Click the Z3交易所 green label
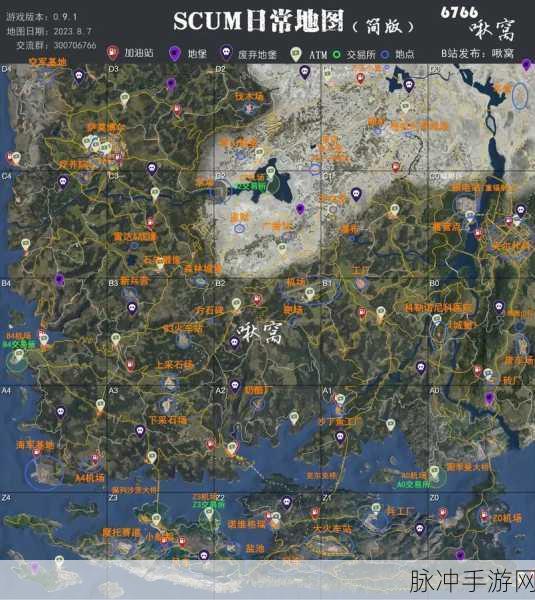The height and width of the screenshot is (600, 535). 209,505
